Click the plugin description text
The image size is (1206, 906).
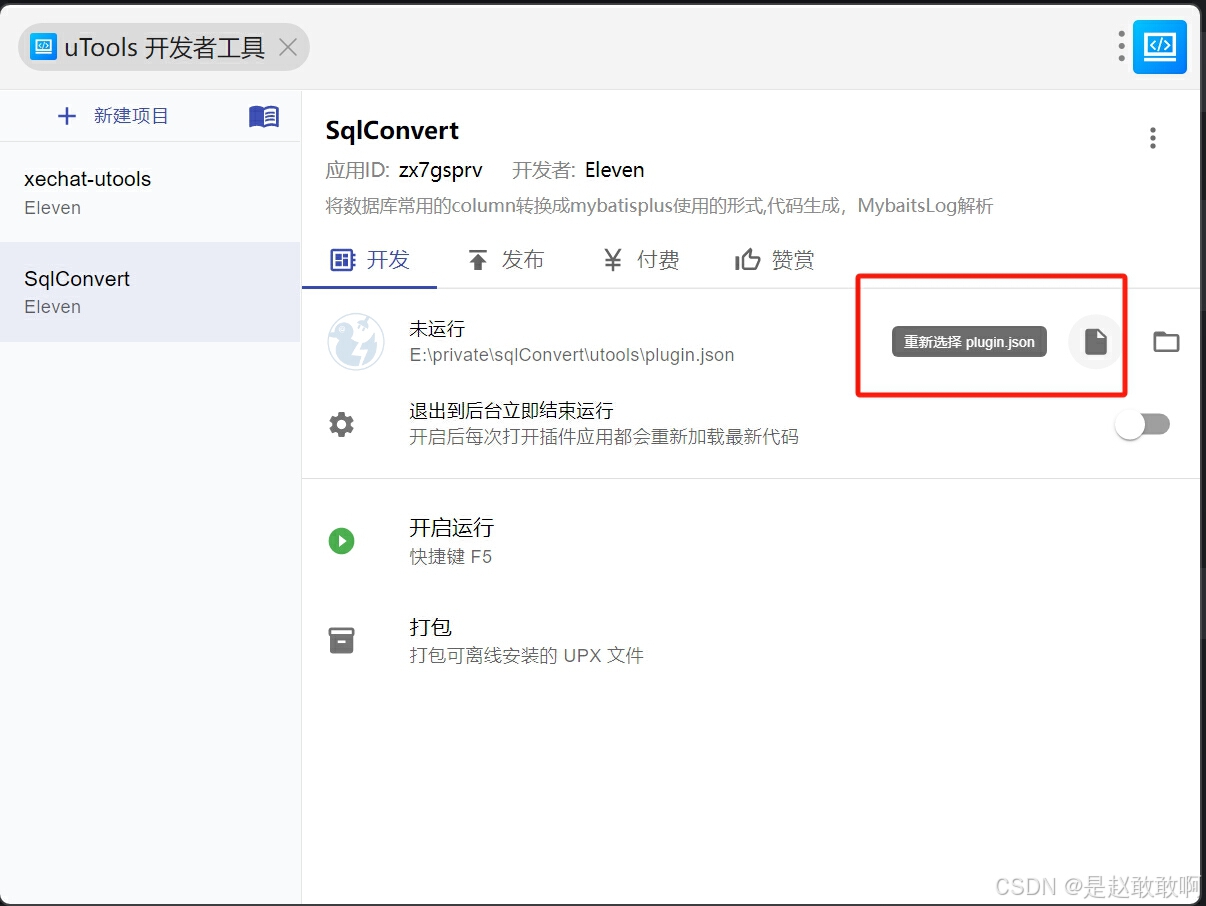pos(660,207)
